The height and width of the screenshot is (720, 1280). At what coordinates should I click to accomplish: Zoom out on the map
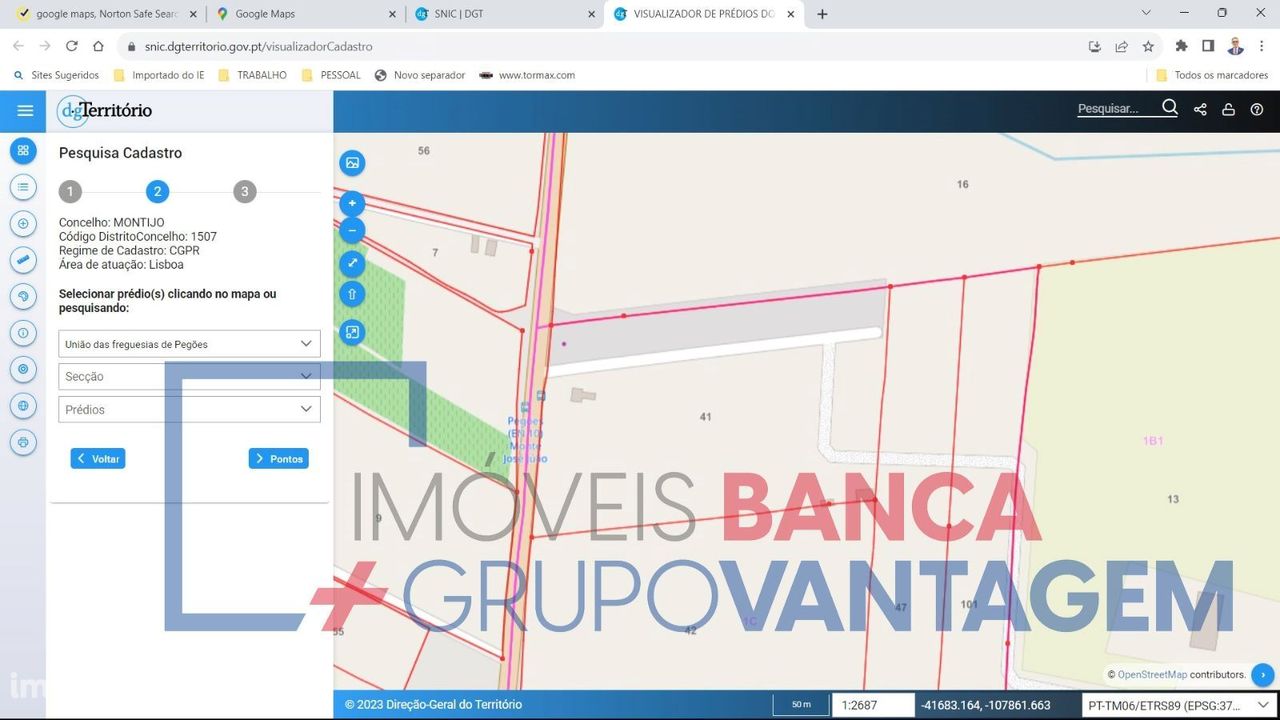[x=352, y=231]
